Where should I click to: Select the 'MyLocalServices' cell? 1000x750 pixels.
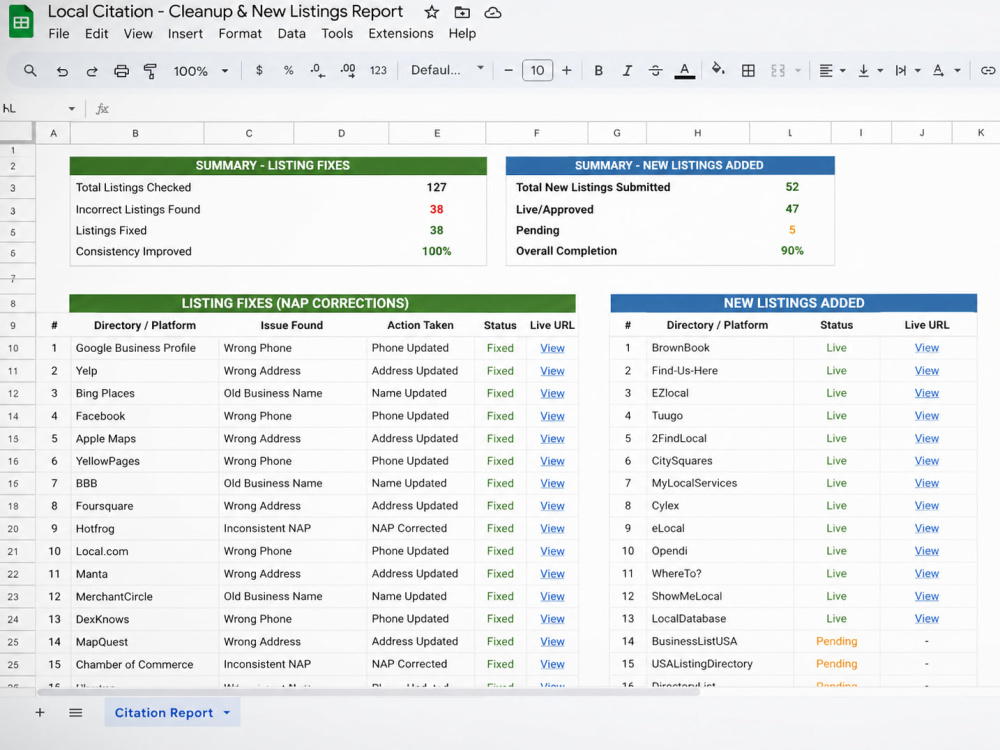point(719,483)
